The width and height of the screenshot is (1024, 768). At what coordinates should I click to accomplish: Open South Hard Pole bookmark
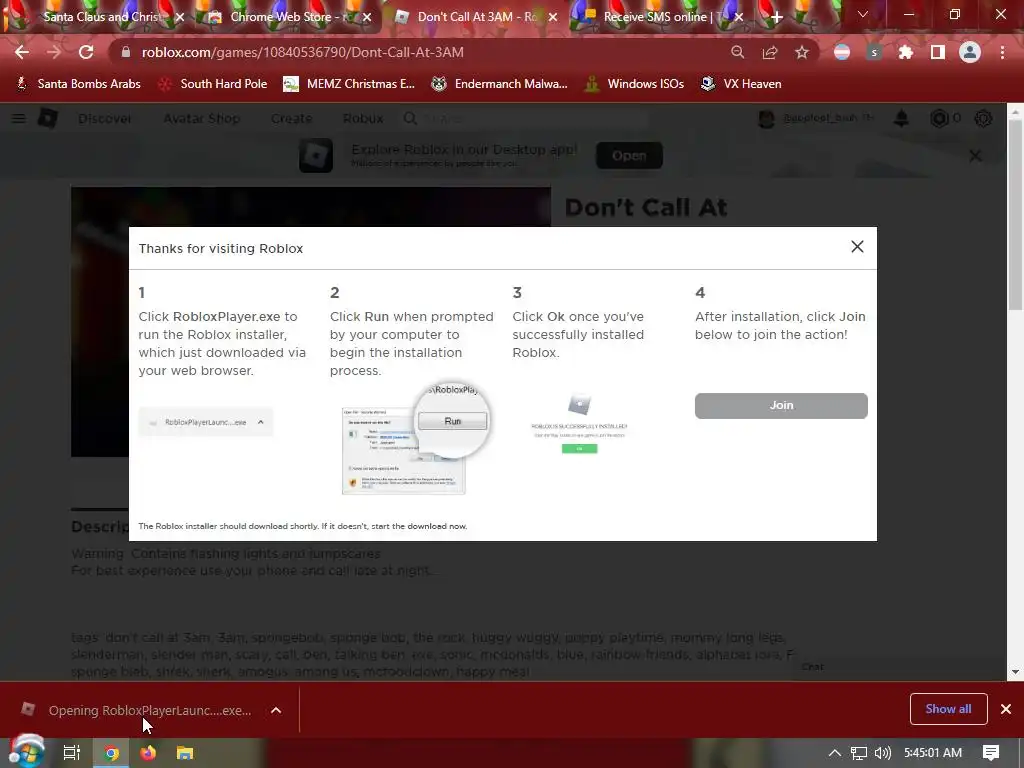[x=213, y=84]
